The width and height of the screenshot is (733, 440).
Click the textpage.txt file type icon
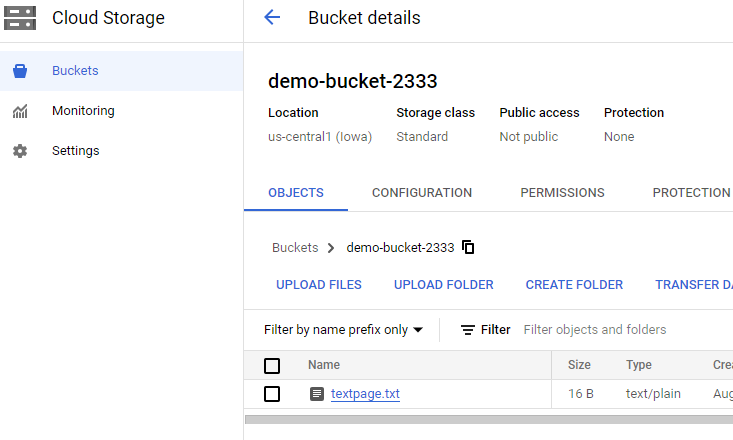coord(316,394)
